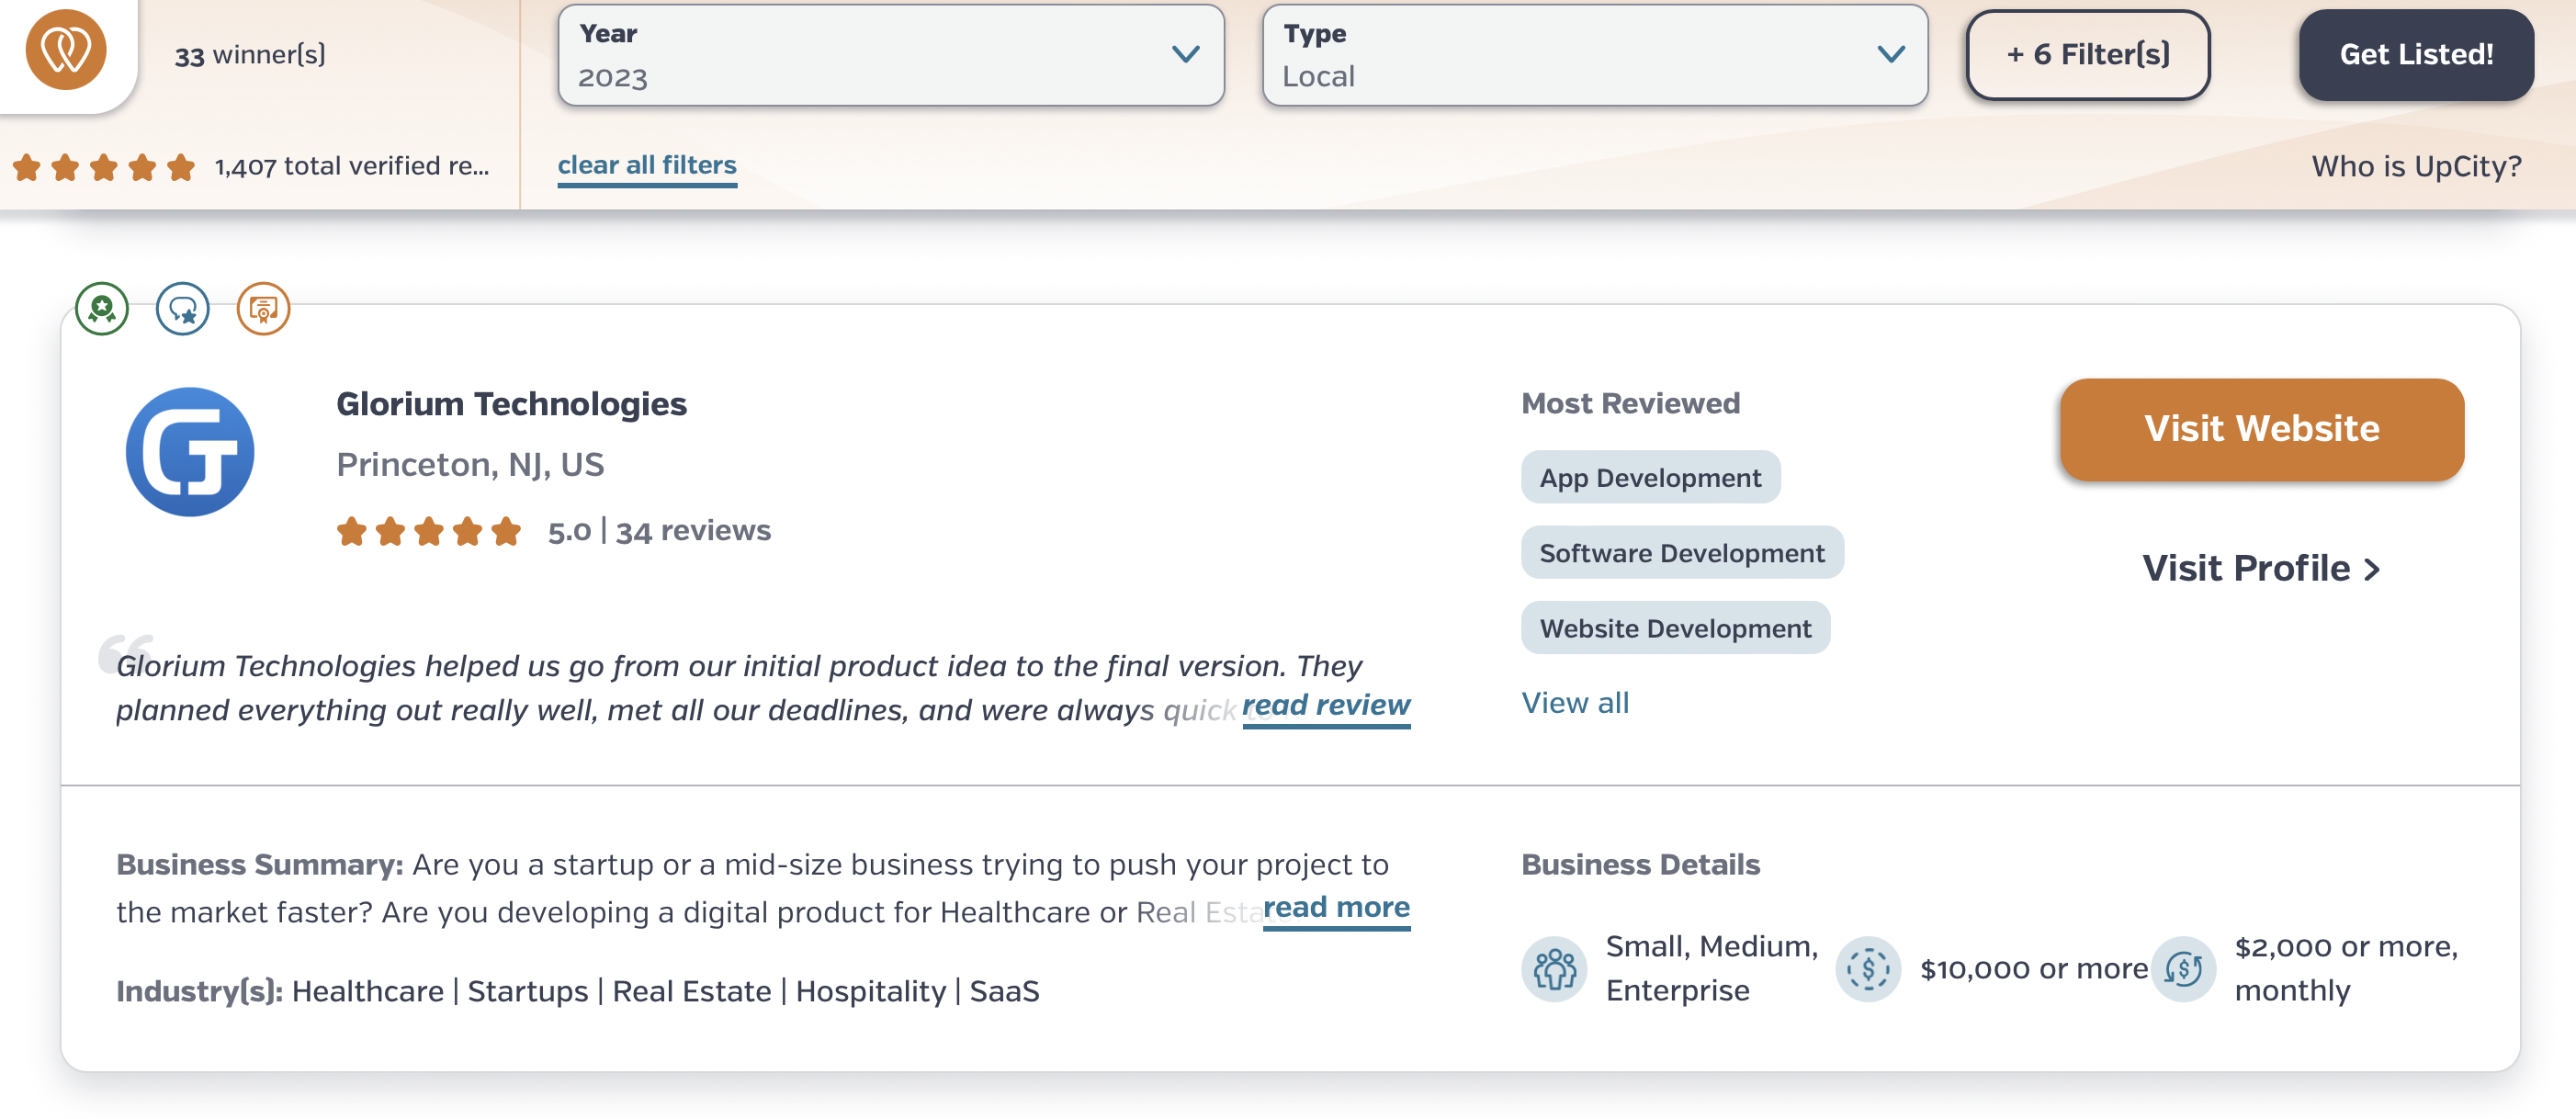Click the Princeton, NJ, US location text
Image resolution: width=2576 pixels, height=1119 pixels.
point(470,465)
